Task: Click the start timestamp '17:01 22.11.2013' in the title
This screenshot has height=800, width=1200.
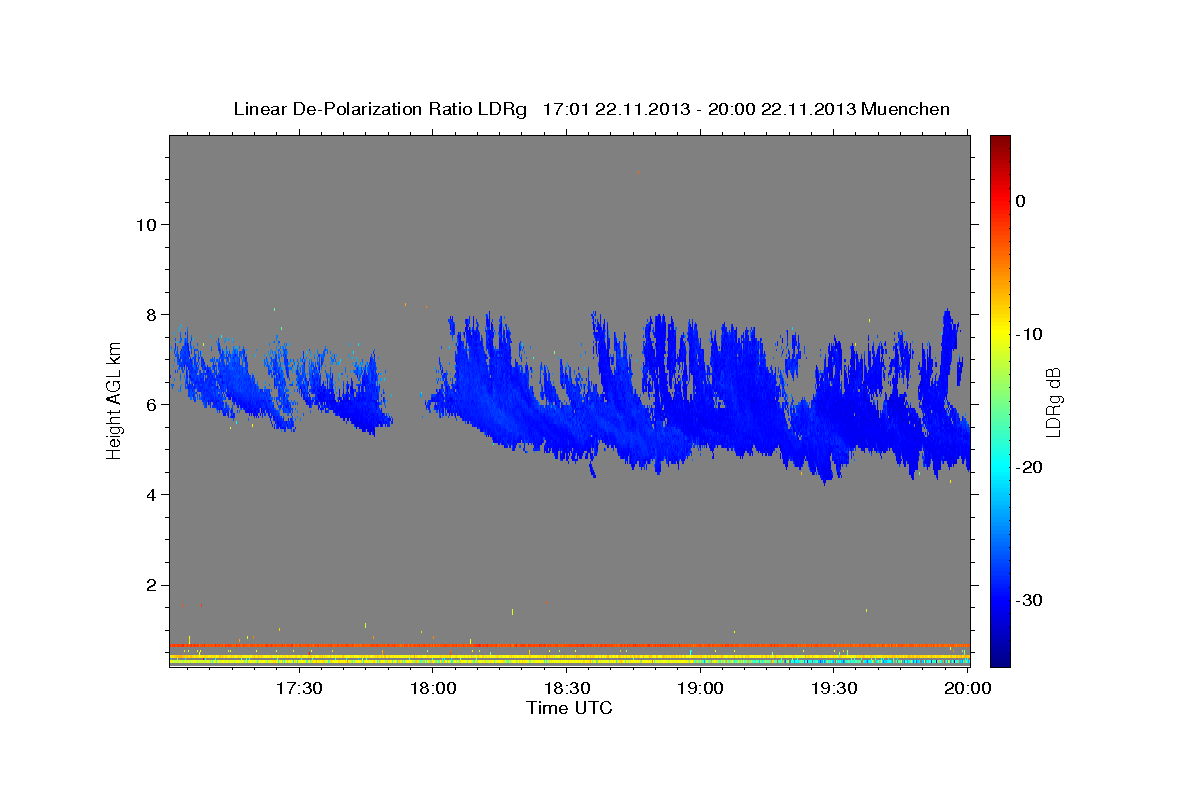Action: (616, 109)
